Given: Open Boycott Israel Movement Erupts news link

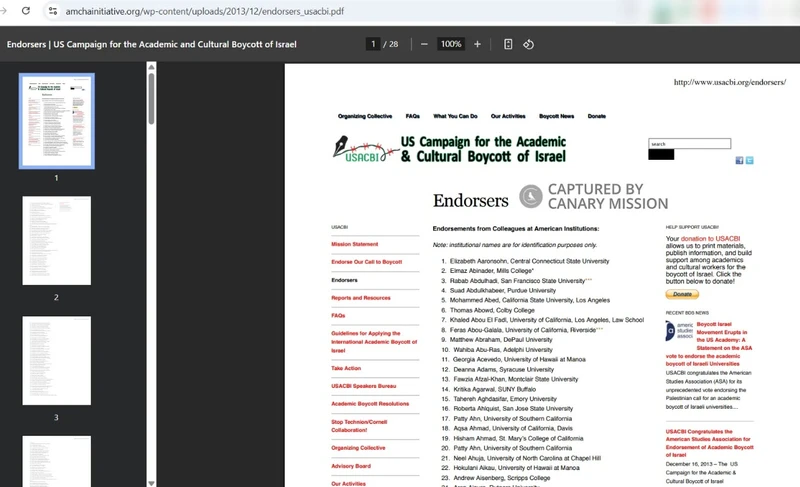Looking at the screenshot, I should (x=709, y=344).
